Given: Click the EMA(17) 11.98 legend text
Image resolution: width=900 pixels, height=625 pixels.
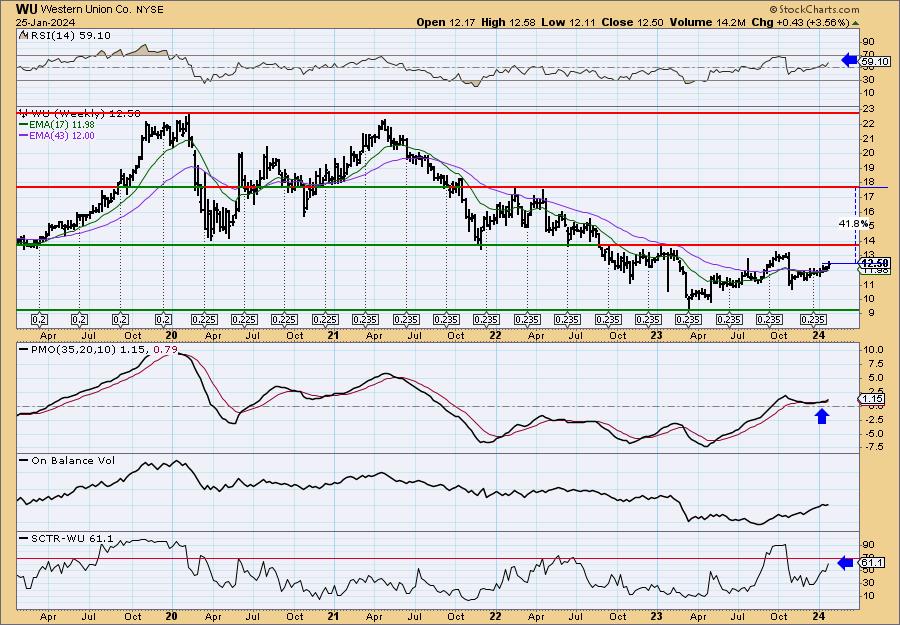Looking at the screenshot, I should point(61,125).
